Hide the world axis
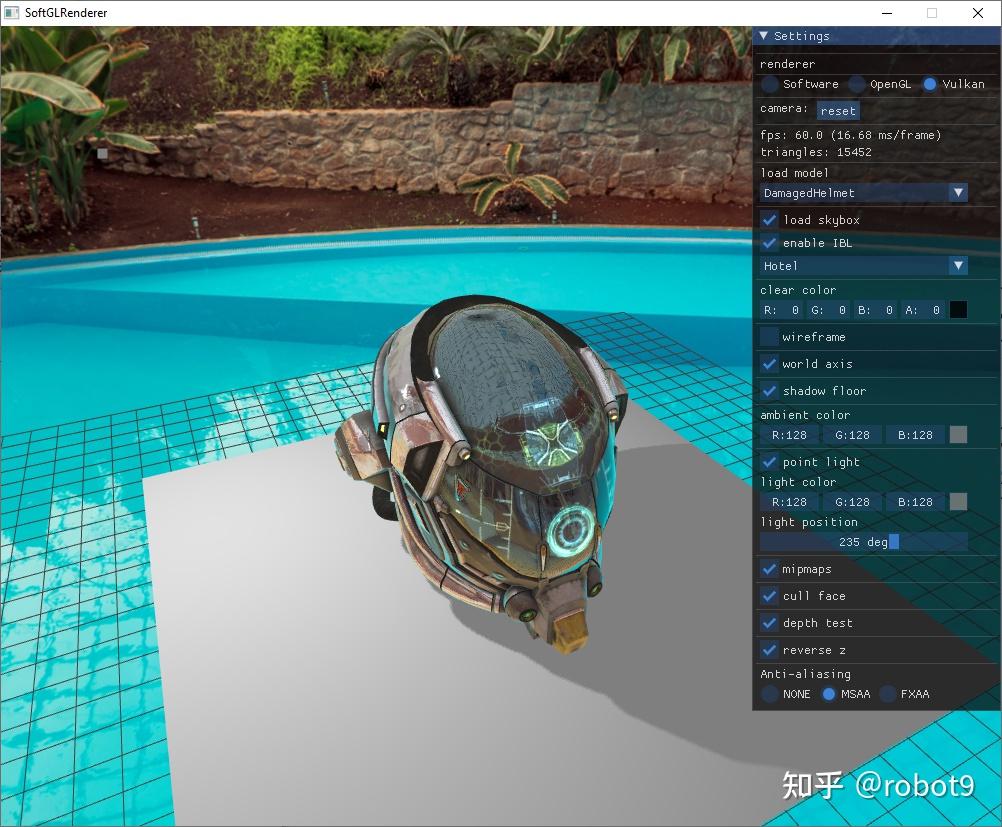1002x827 pixels. tap(768, 364)
